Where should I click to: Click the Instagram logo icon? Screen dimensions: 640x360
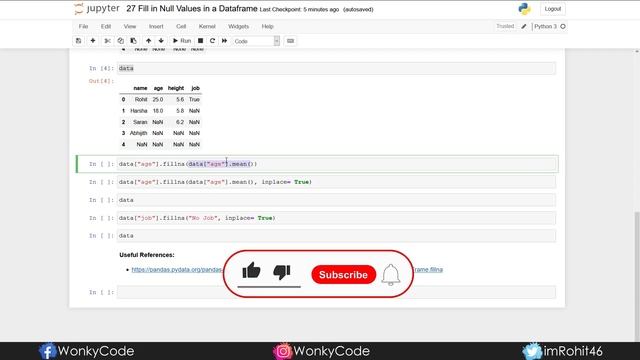pos(282,351)
